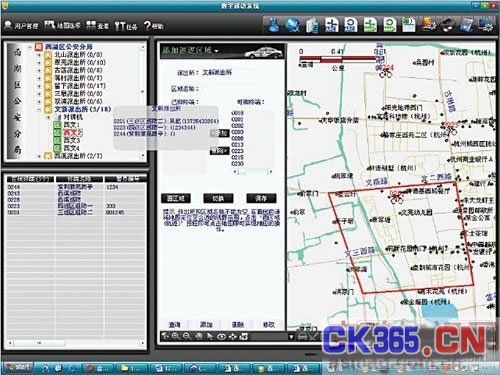Screen dimensions: 500x375
Task: Click the green plus document icon
Action: 370,25
